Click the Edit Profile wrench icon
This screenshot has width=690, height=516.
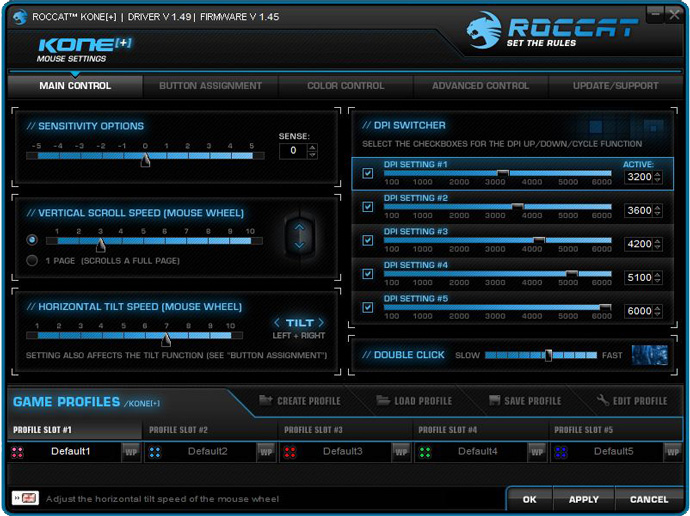click(x=603, y=400)
